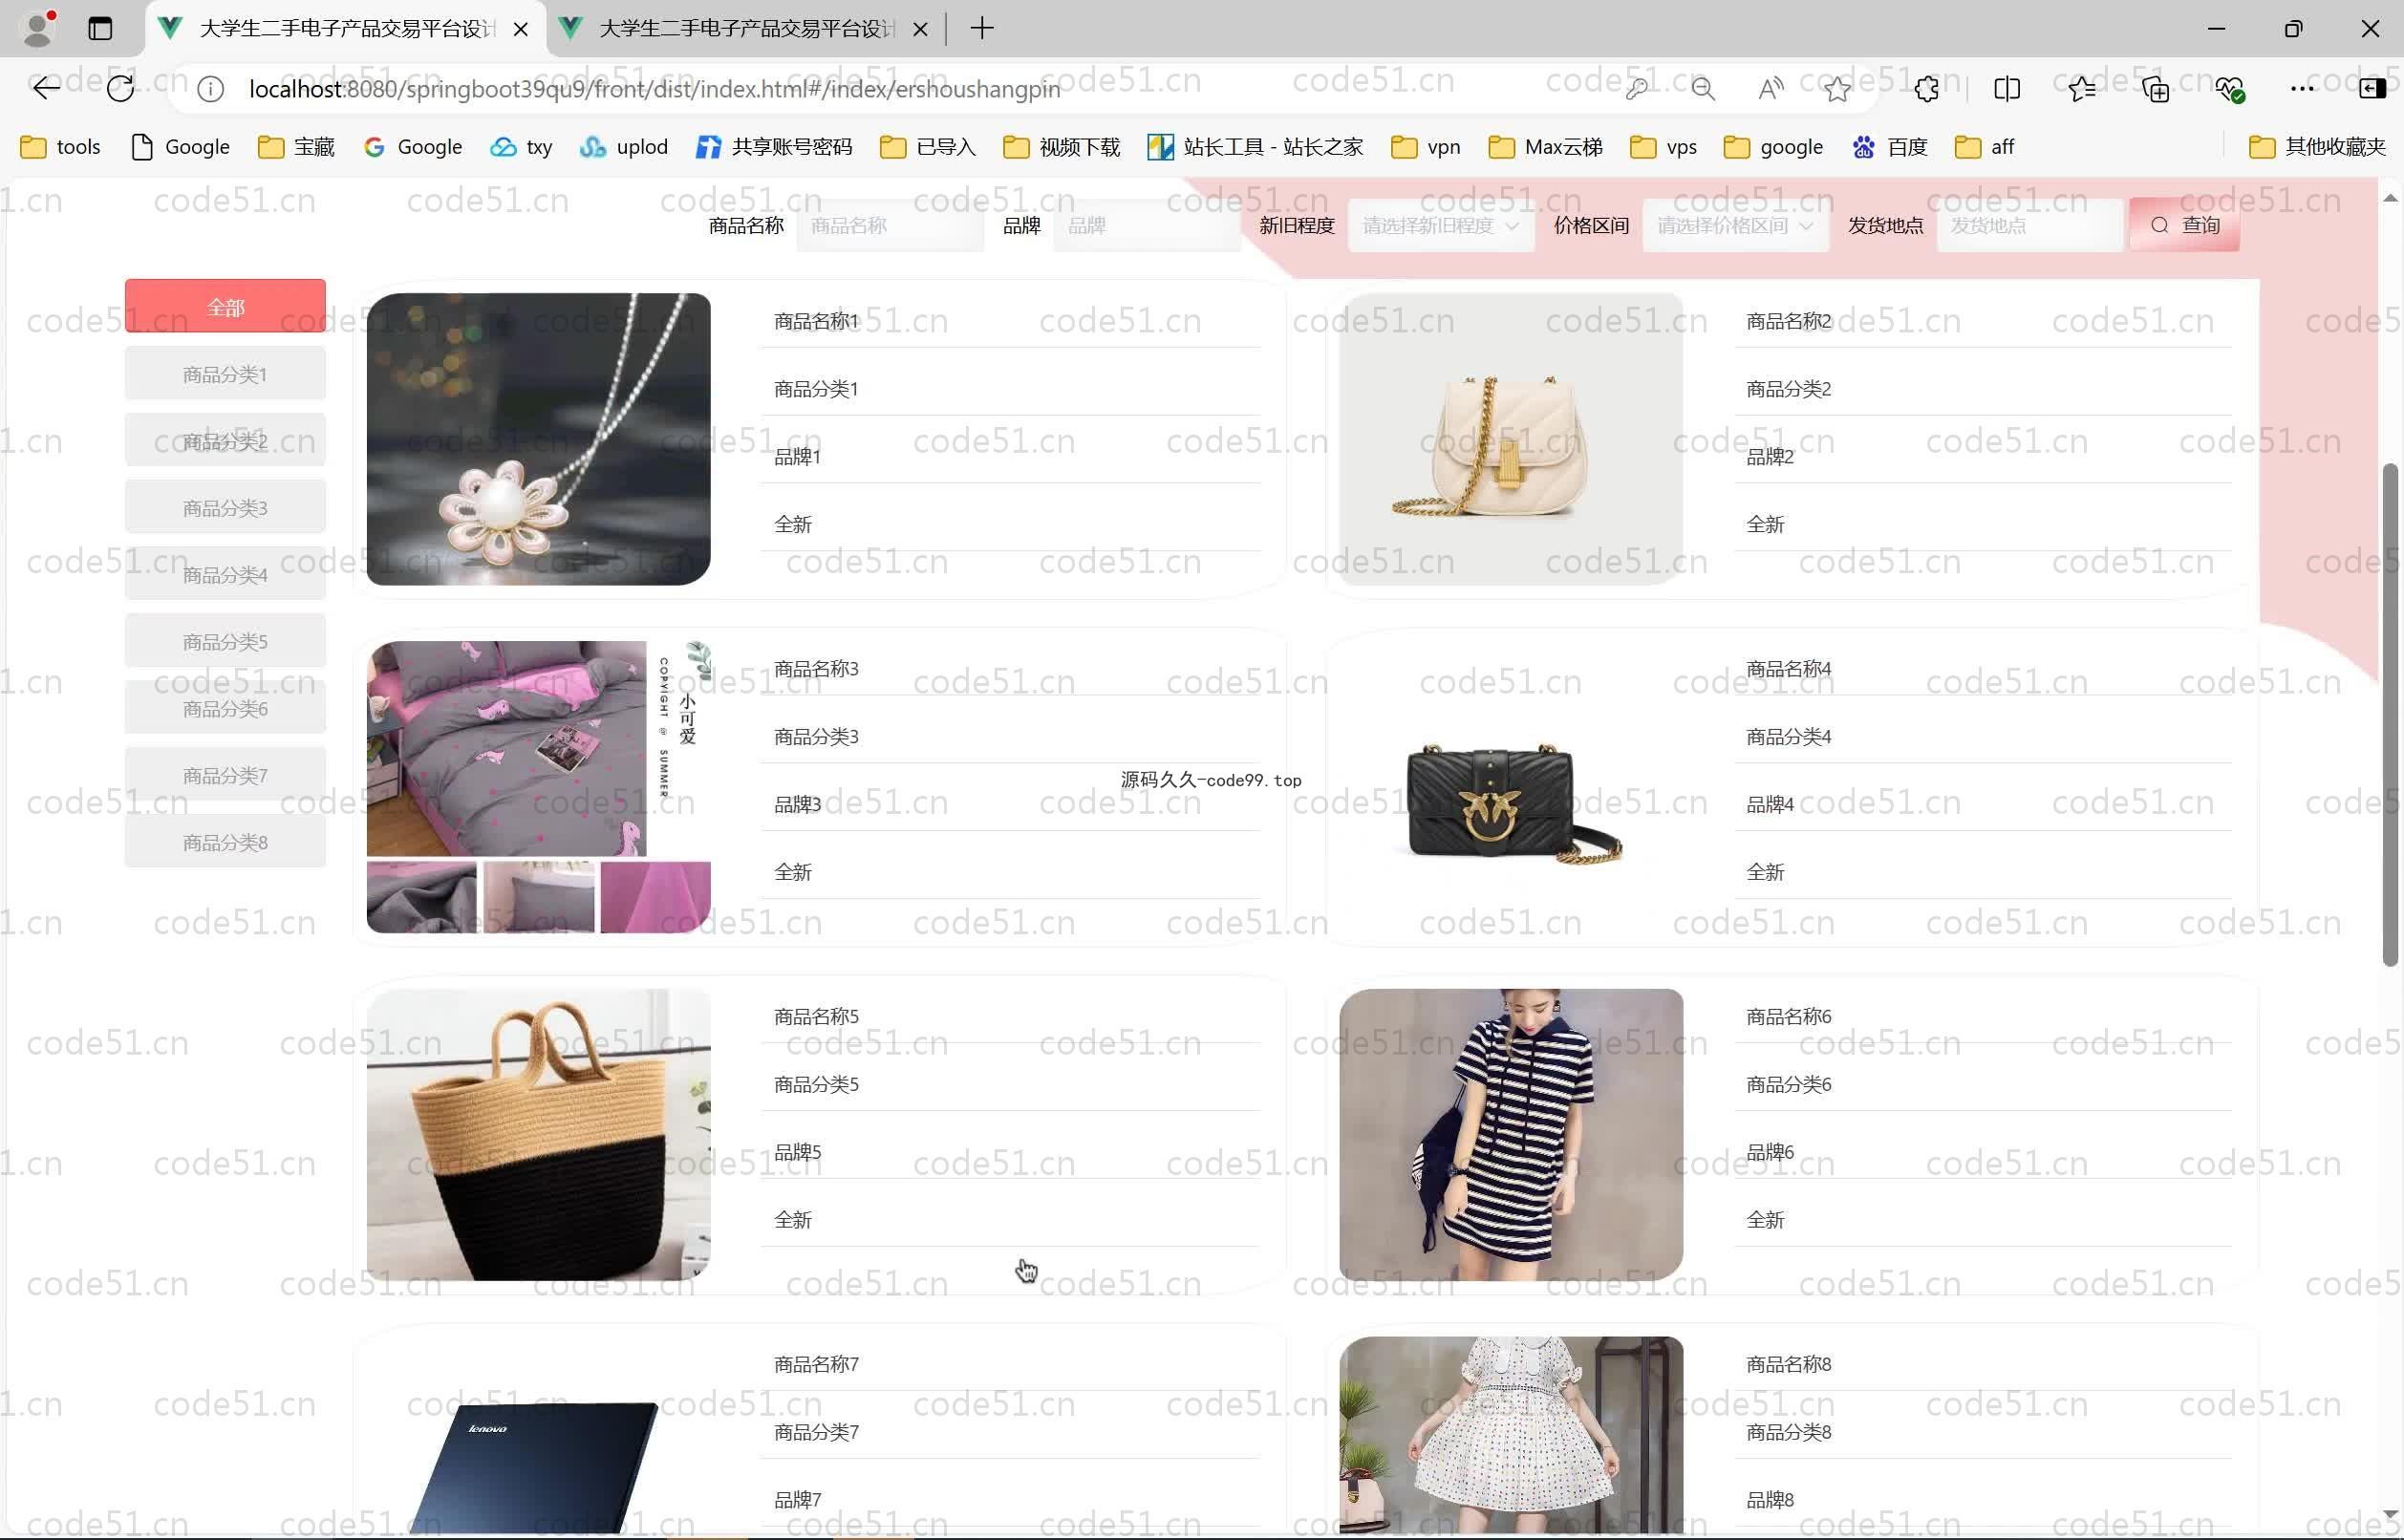Filter by 商品分类2 in sidebar
Screen dimensions: 2404x1540
[x=225, y=441]
